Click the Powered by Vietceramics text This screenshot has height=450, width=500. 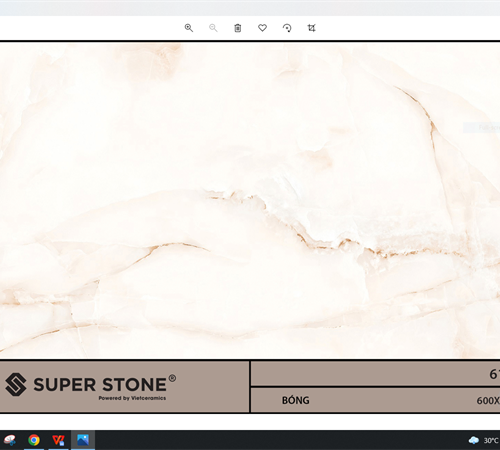pos(132,398)
